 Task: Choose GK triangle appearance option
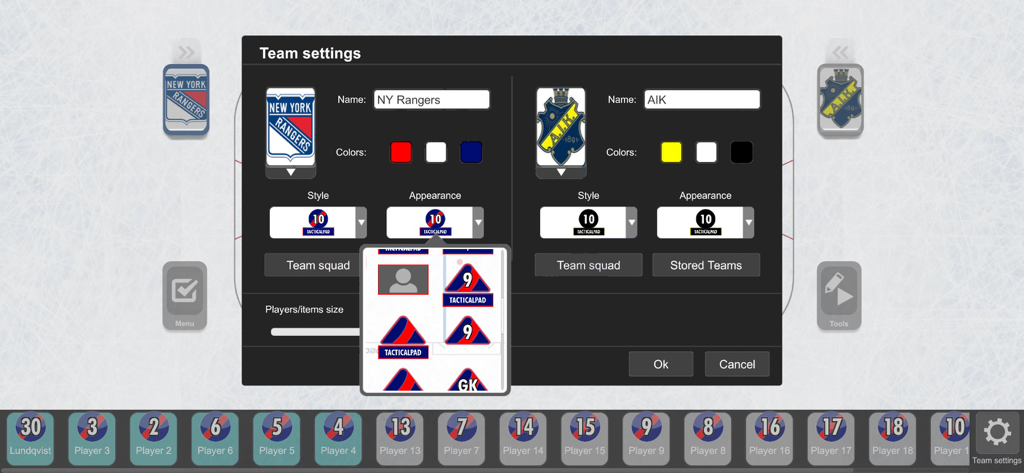468,380
